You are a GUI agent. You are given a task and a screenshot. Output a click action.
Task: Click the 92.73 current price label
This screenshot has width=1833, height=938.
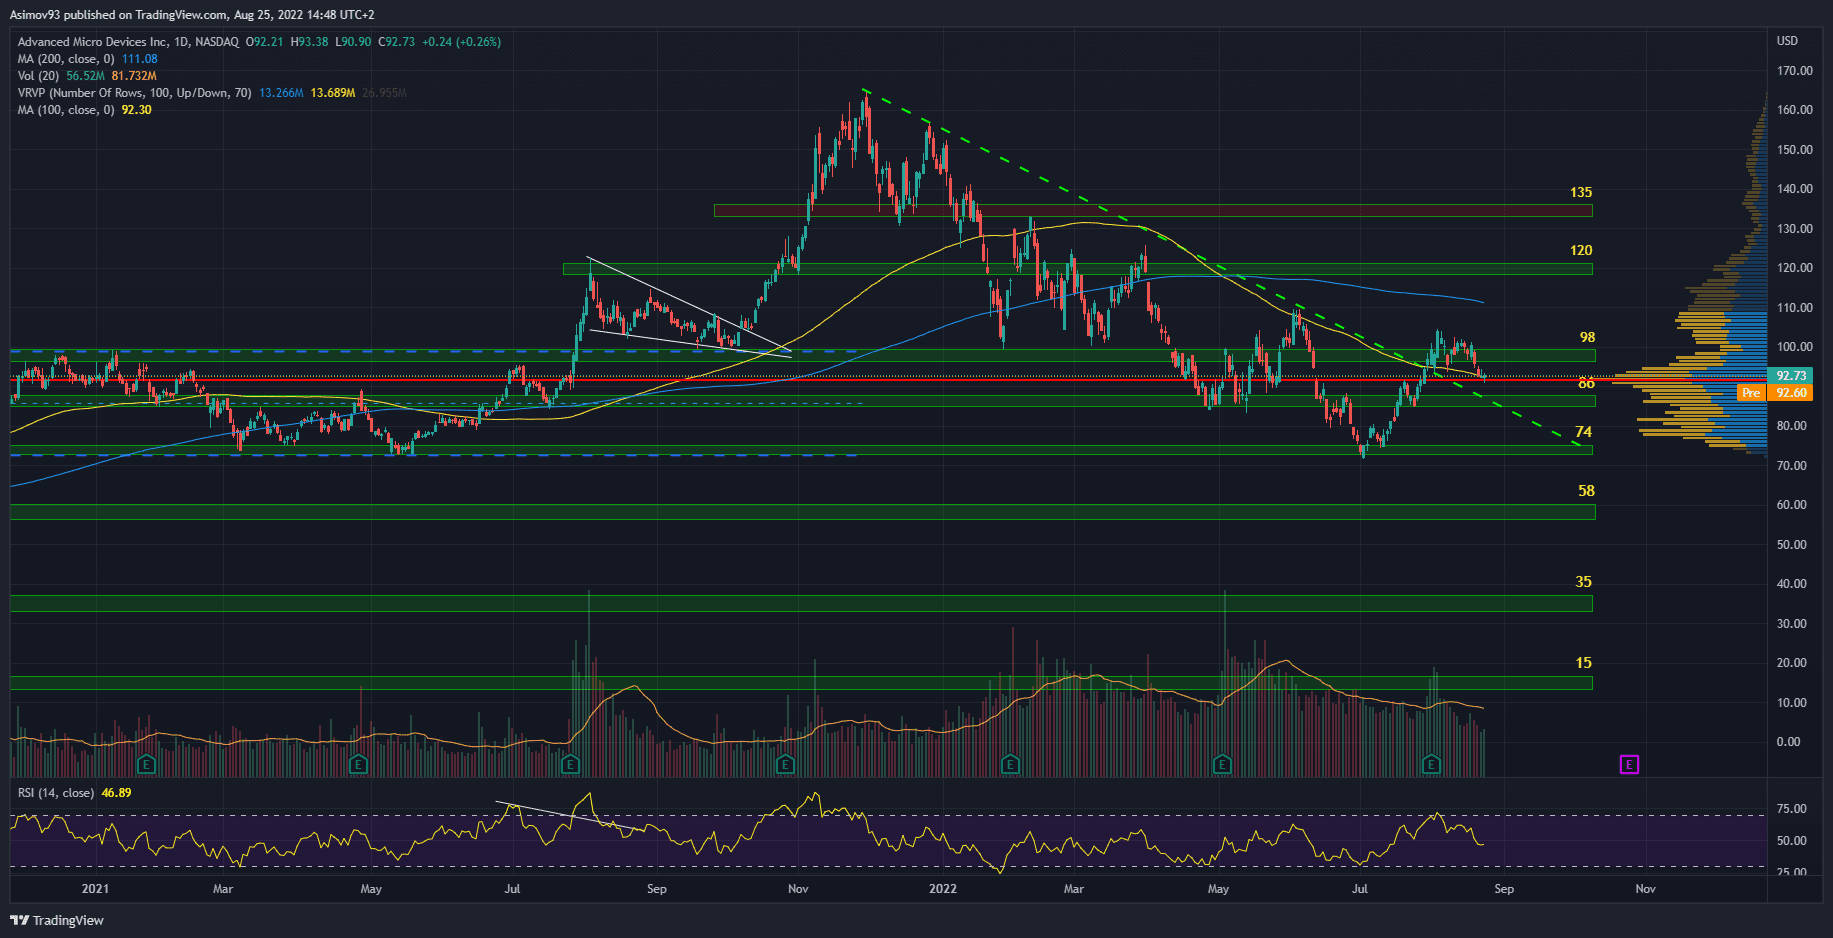(1790, 376)
